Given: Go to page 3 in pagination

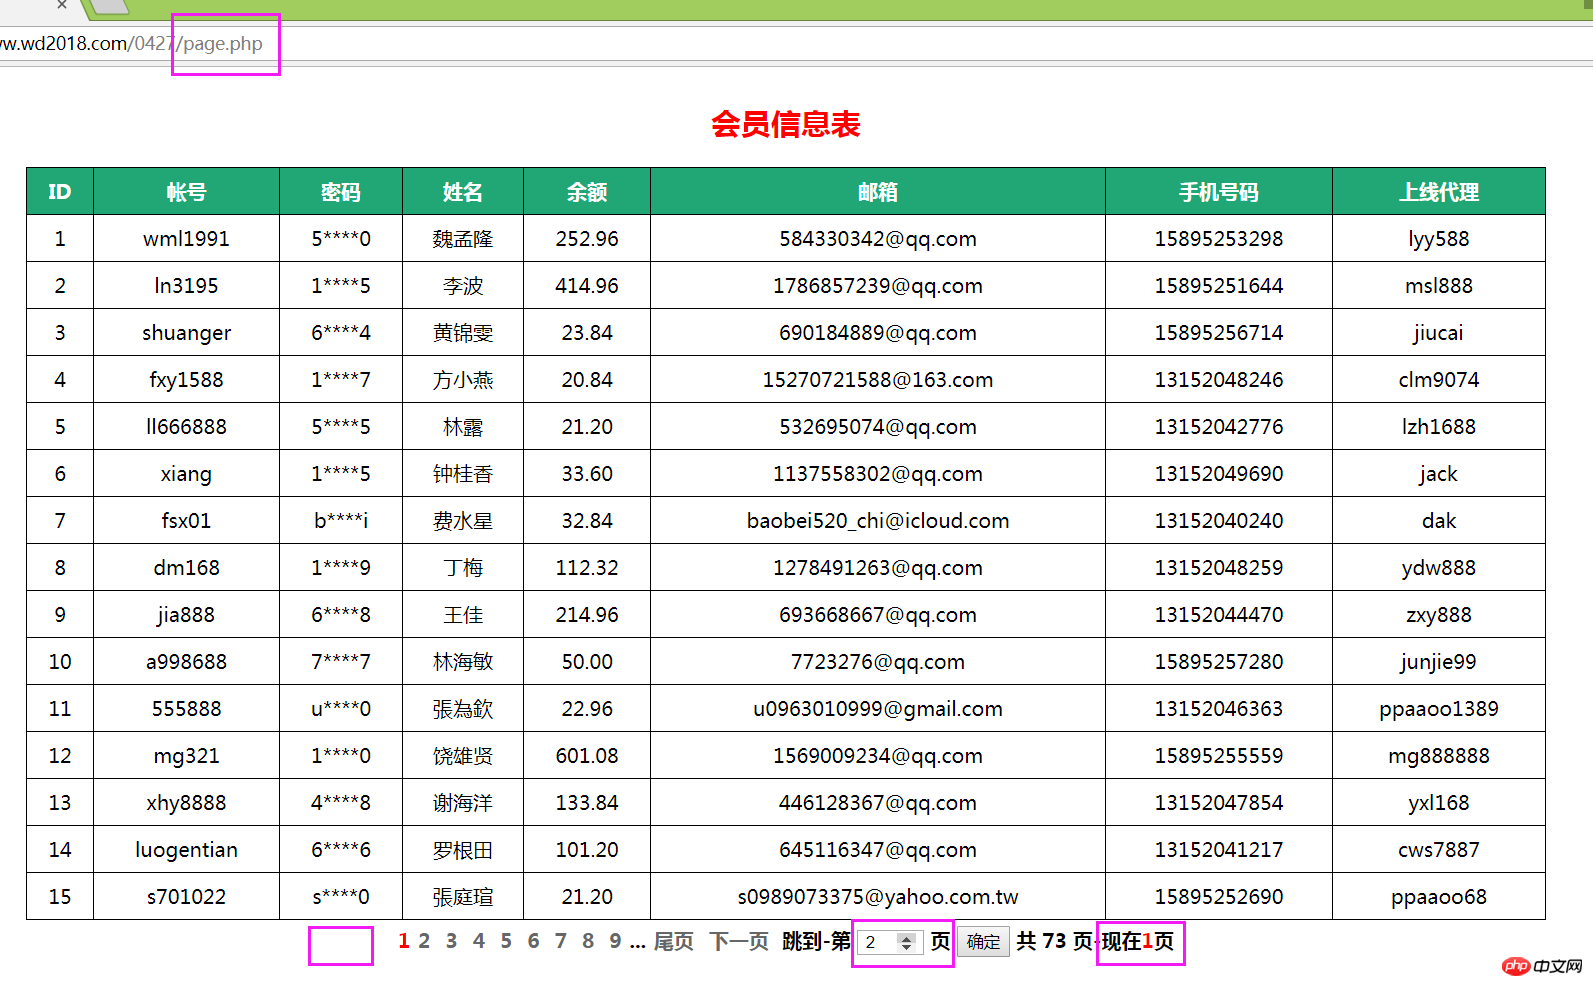Looking at the screenshot, I should (451, 941).
